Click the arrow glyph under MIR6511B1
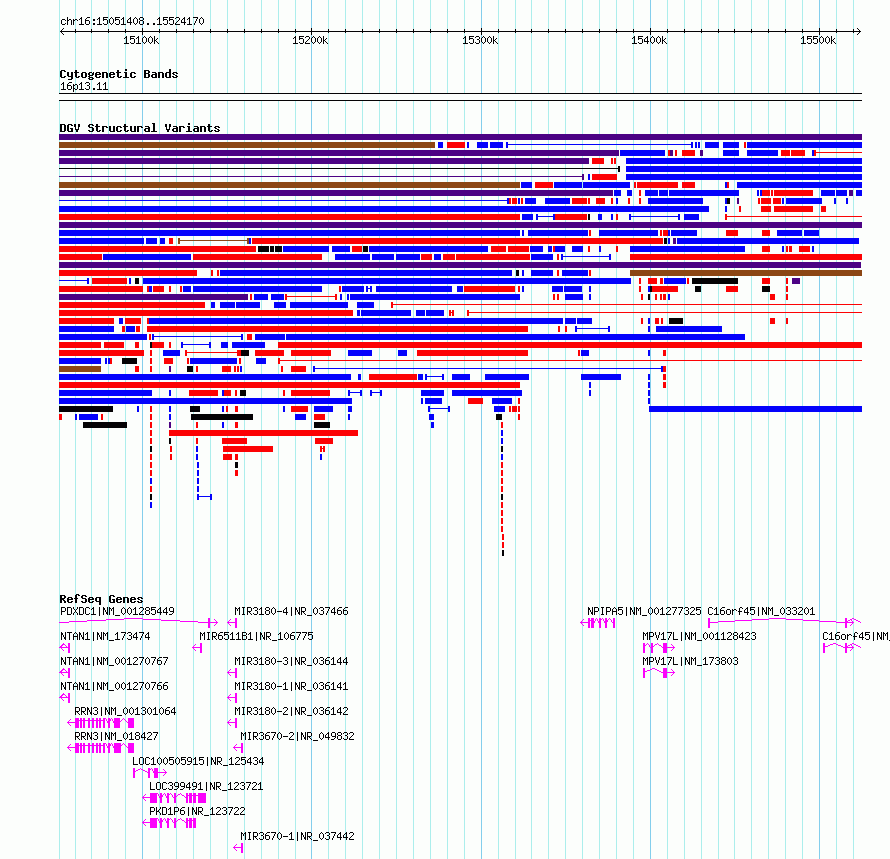This screenshot has width=890, height=859. tap(197, 648)
